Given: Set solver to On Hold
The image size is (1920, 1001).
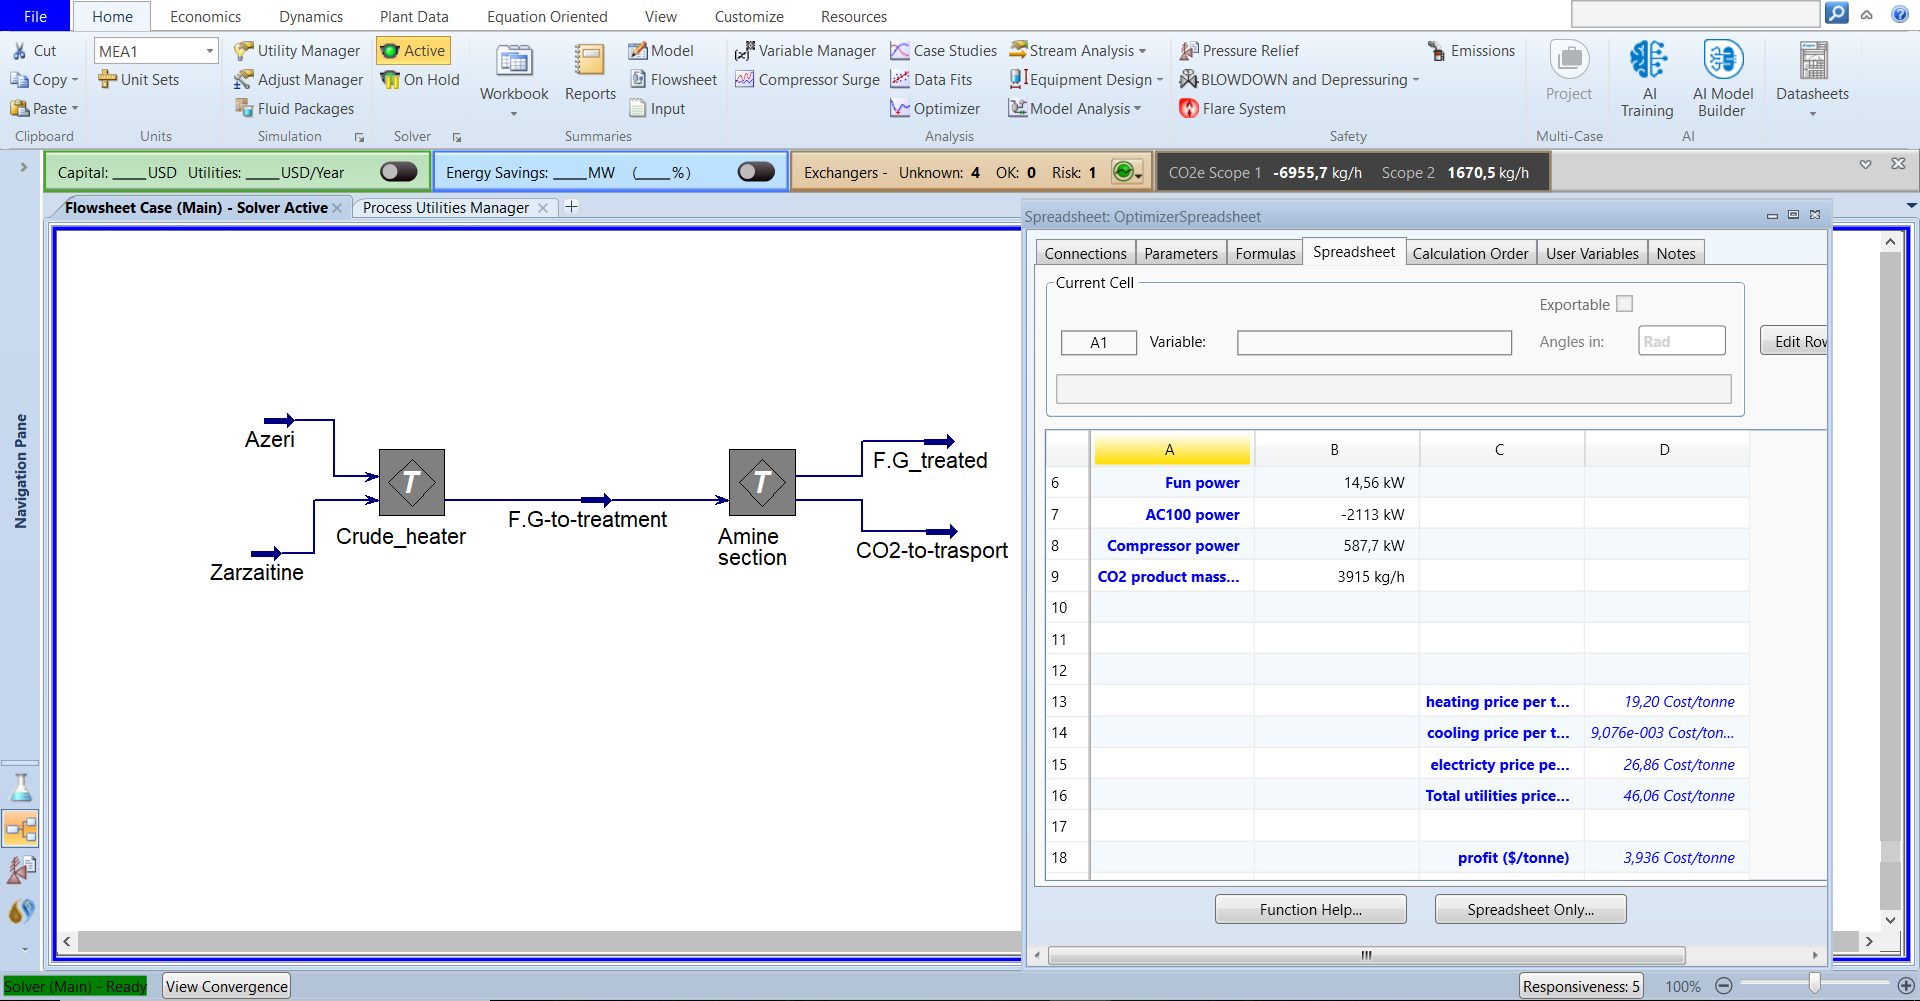Looking at the screenshot, I should pyautogui.click(x=420, y=80).
